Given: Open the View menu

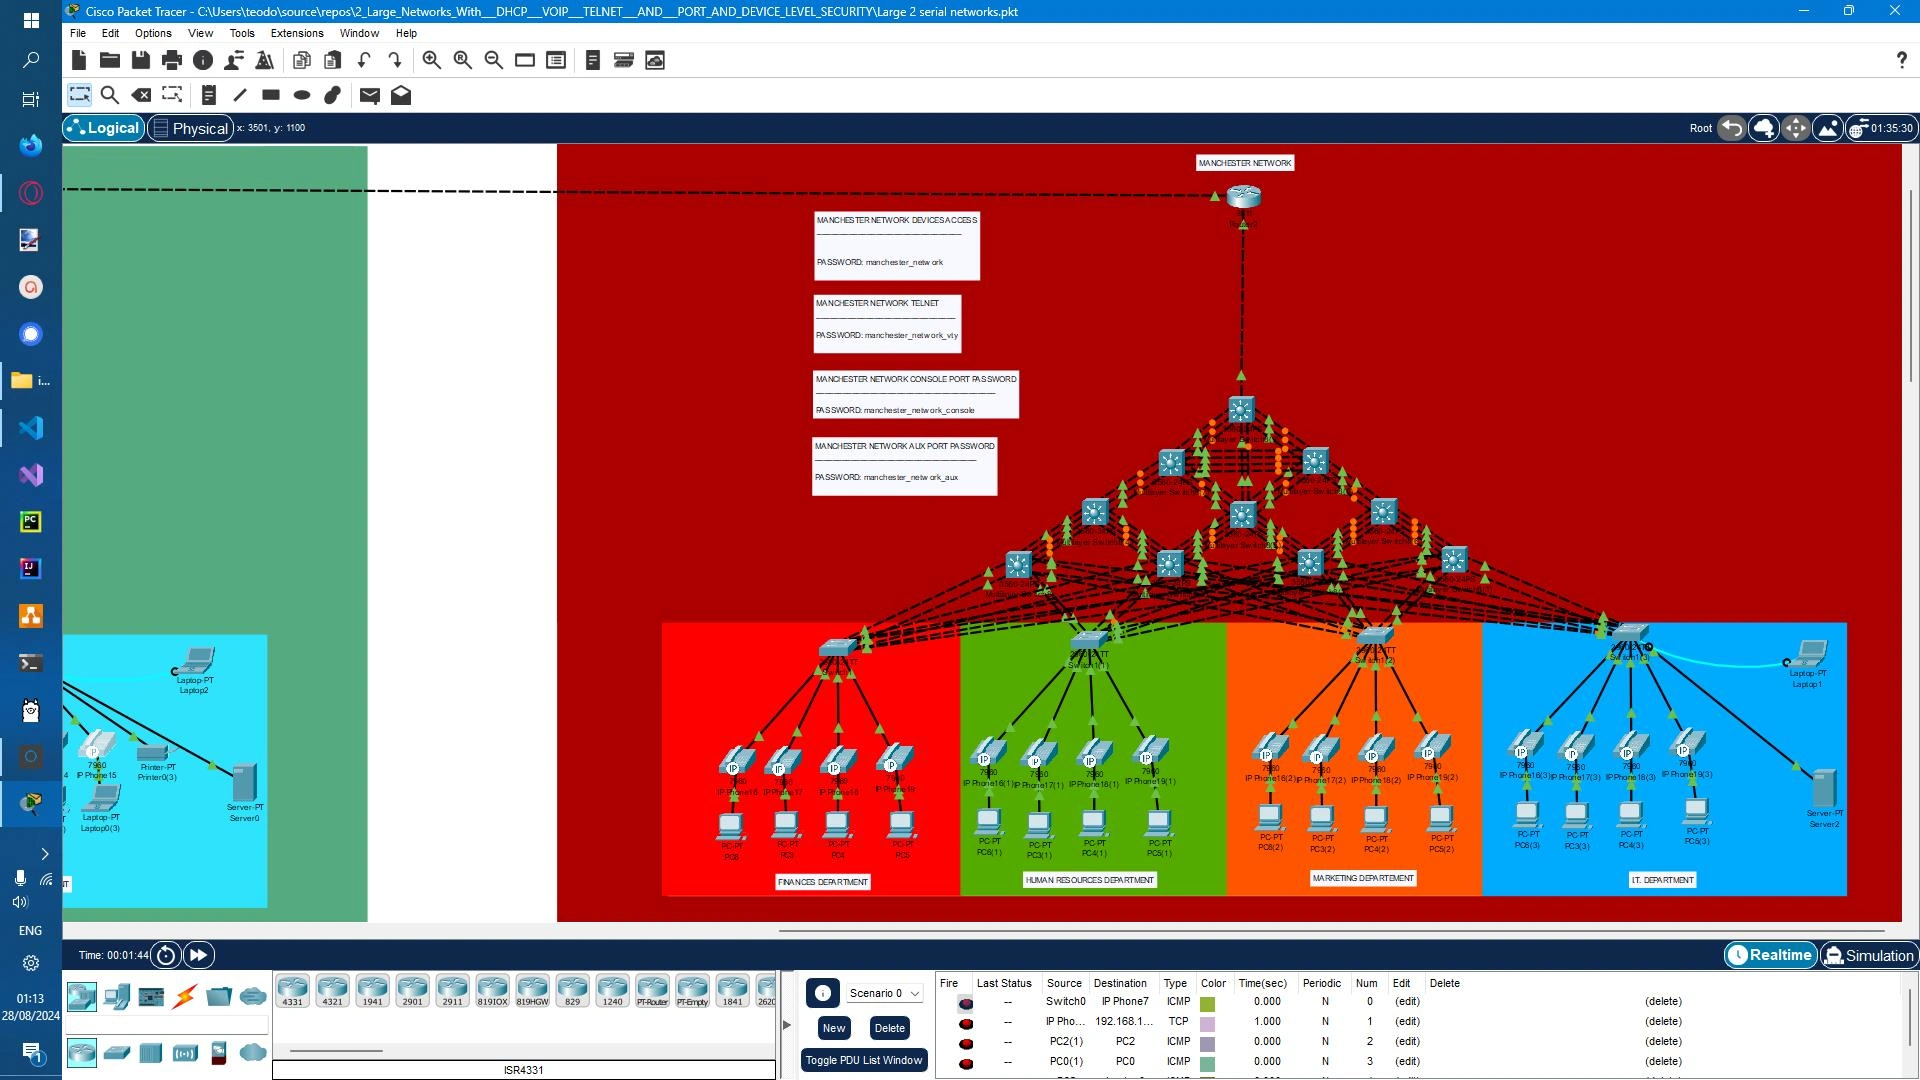Looking at the screenshot, I should click(200, 33).
